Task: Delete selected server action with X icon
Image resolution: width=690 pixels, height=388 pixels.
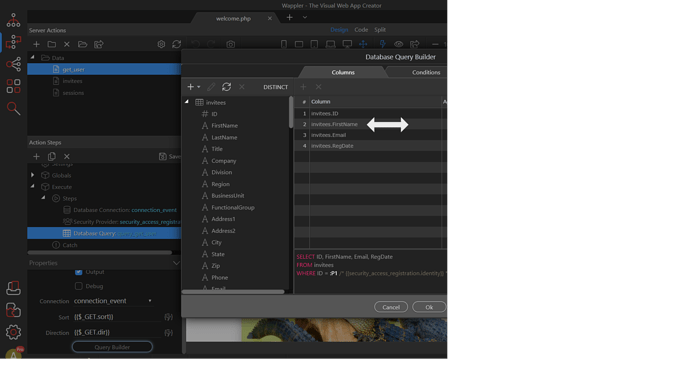Action: tap(67, 44)
